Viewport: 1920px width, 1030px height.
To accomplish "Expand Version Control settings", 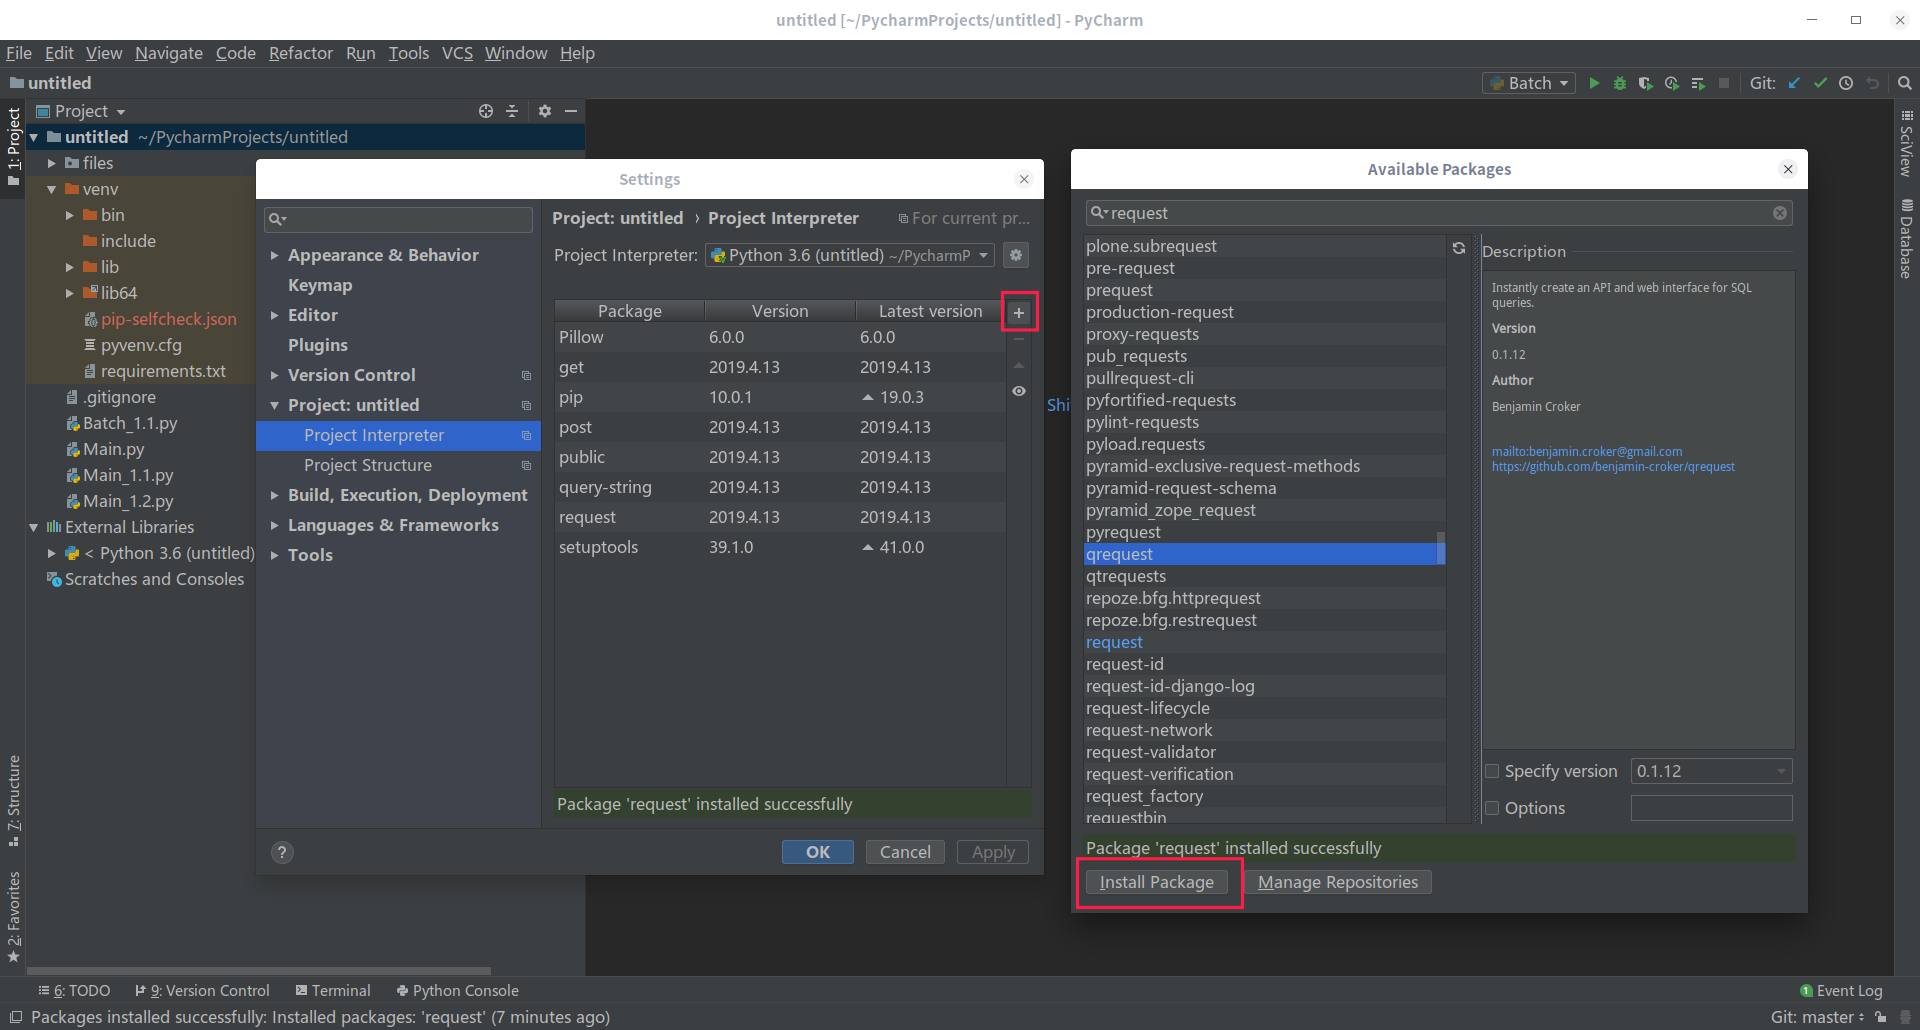I will tap(274, 375).
